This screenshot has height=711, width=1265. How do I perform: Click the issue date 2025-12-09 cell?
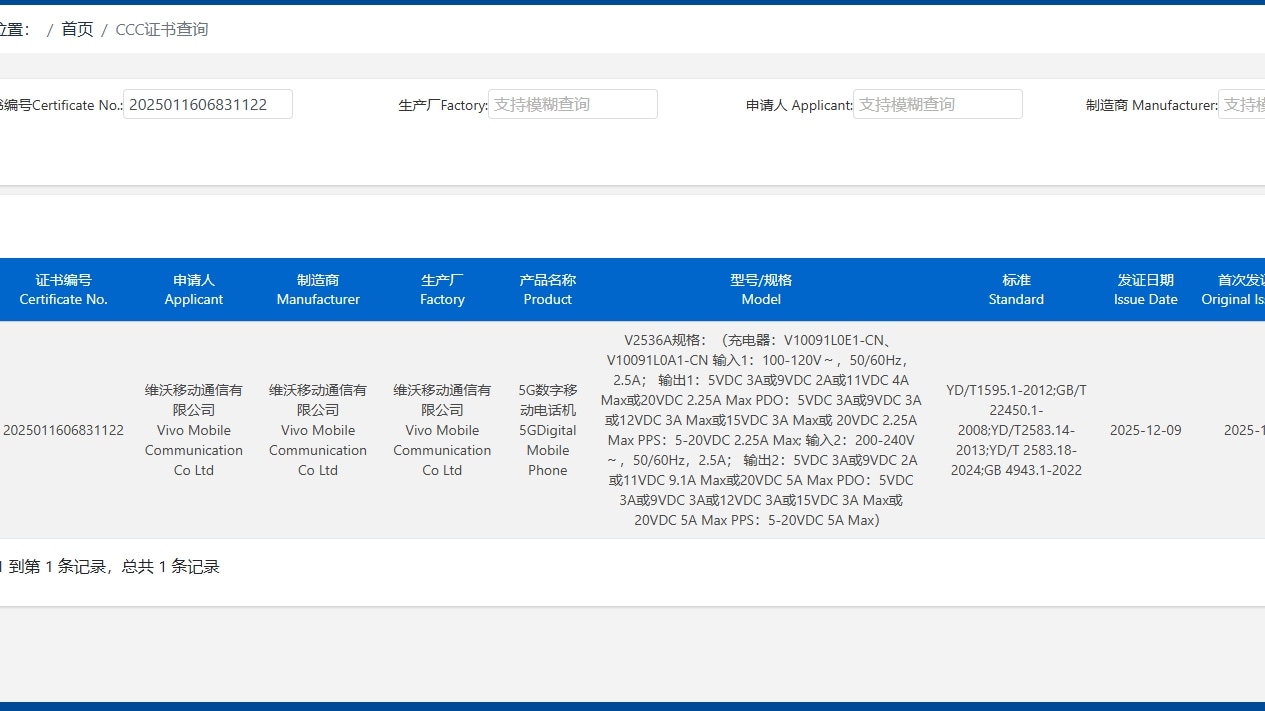[1145, 430]
